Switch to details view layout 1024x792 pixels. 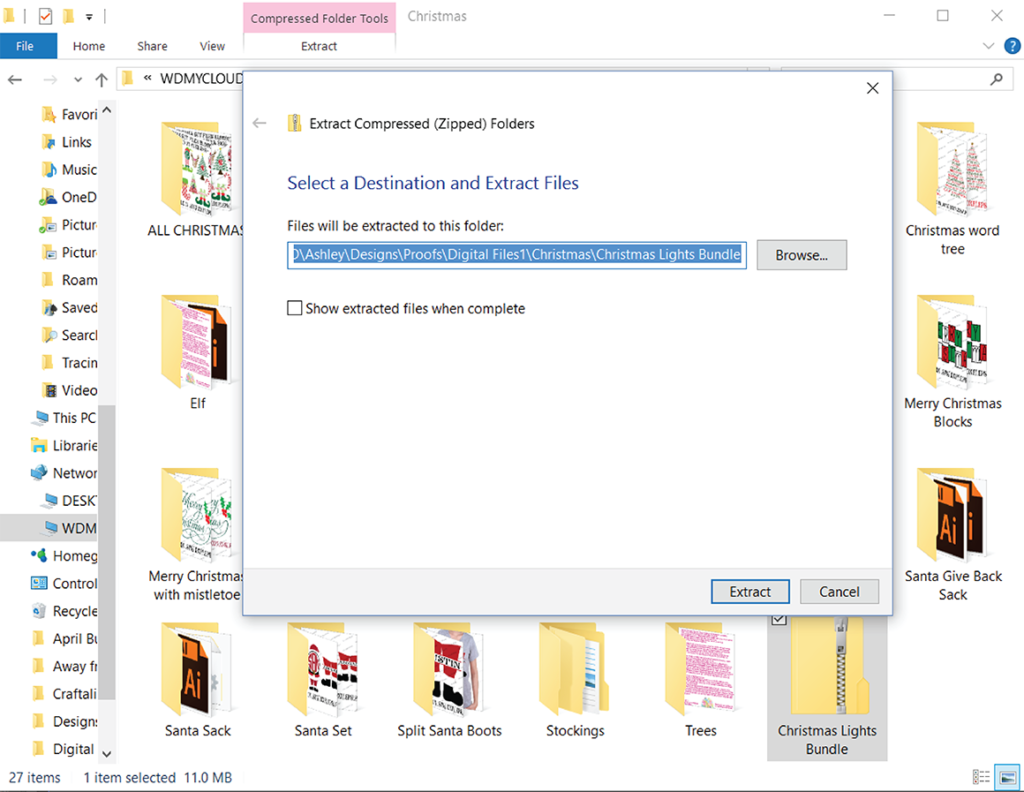pyautogui.click(x=981, y=777)
